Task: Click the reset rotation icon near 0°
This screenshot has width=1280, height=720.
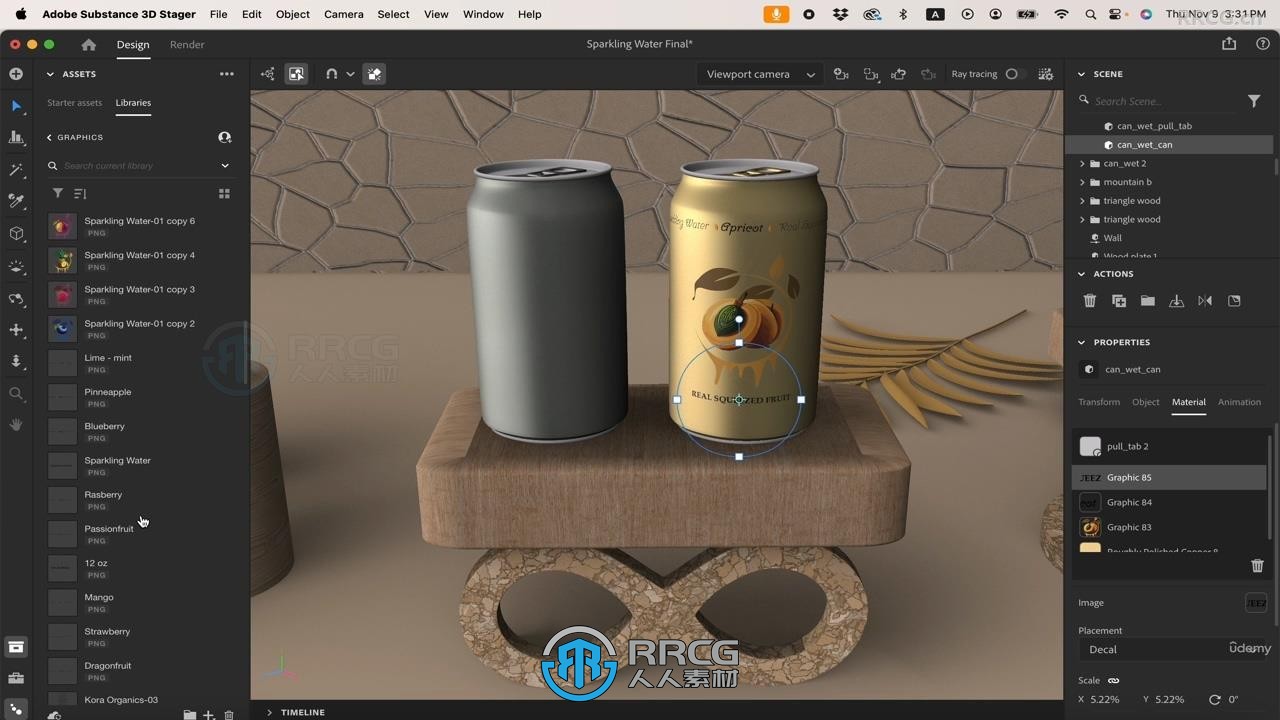Action: click(x=1215, y=700)
